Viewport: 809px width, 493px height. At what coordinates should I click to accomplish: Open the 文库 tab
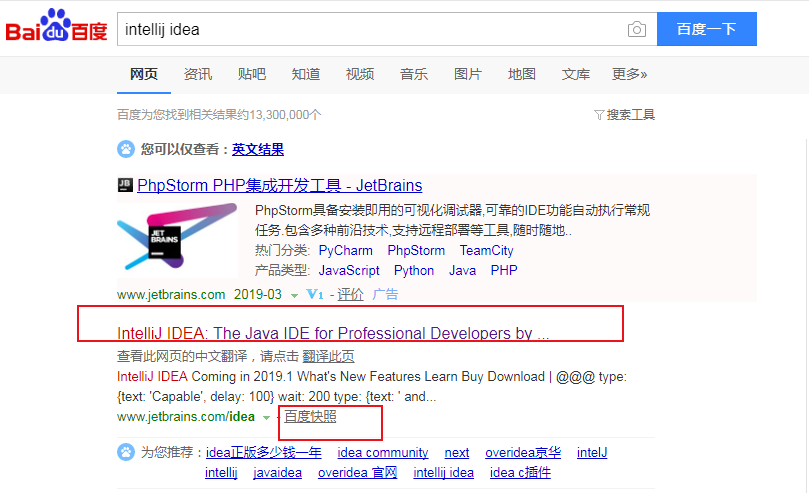tap(576, 74)
